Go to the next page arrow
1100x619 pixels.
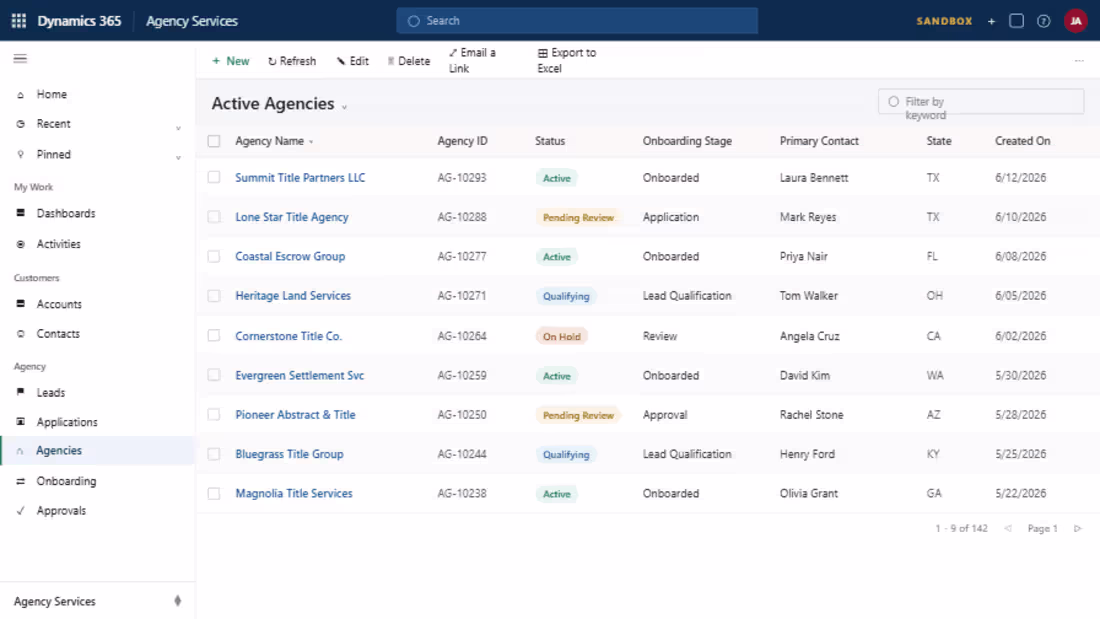click(1078, 528)
